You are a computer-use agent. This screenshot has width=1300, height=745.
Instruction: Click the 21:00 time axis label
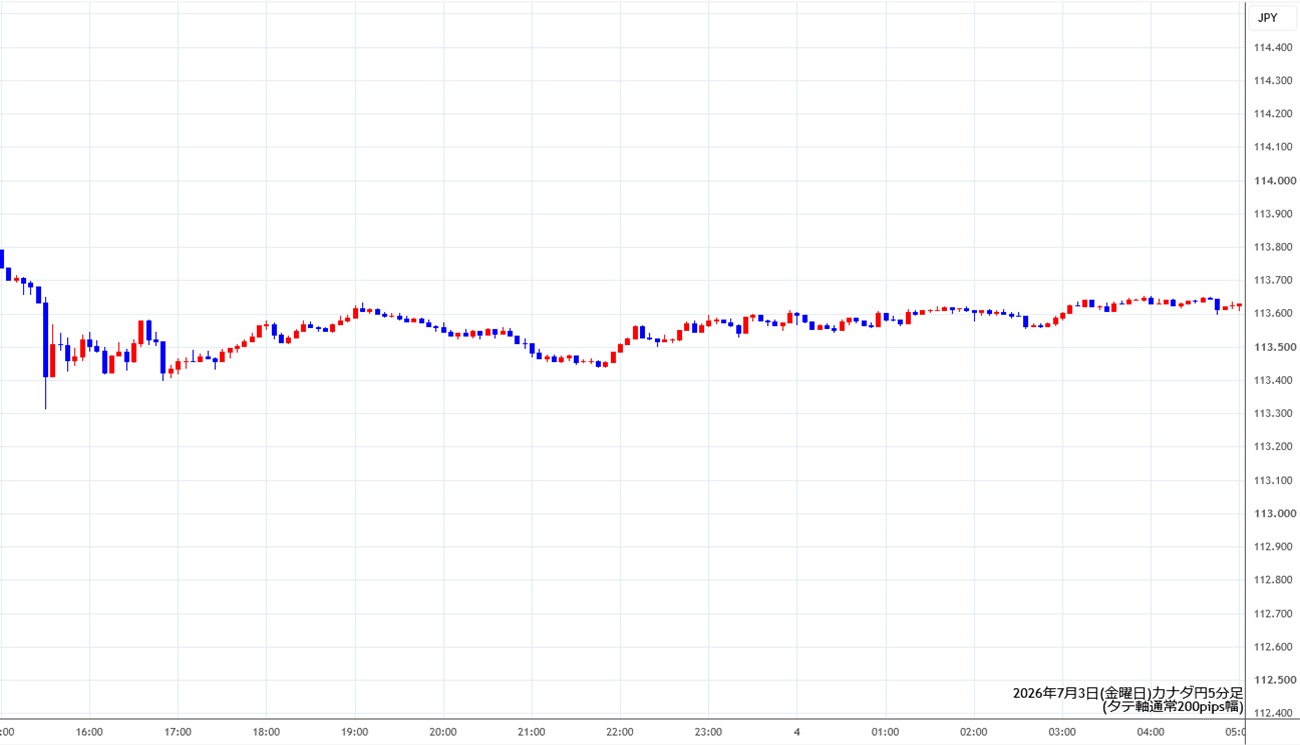click(531, 732)
